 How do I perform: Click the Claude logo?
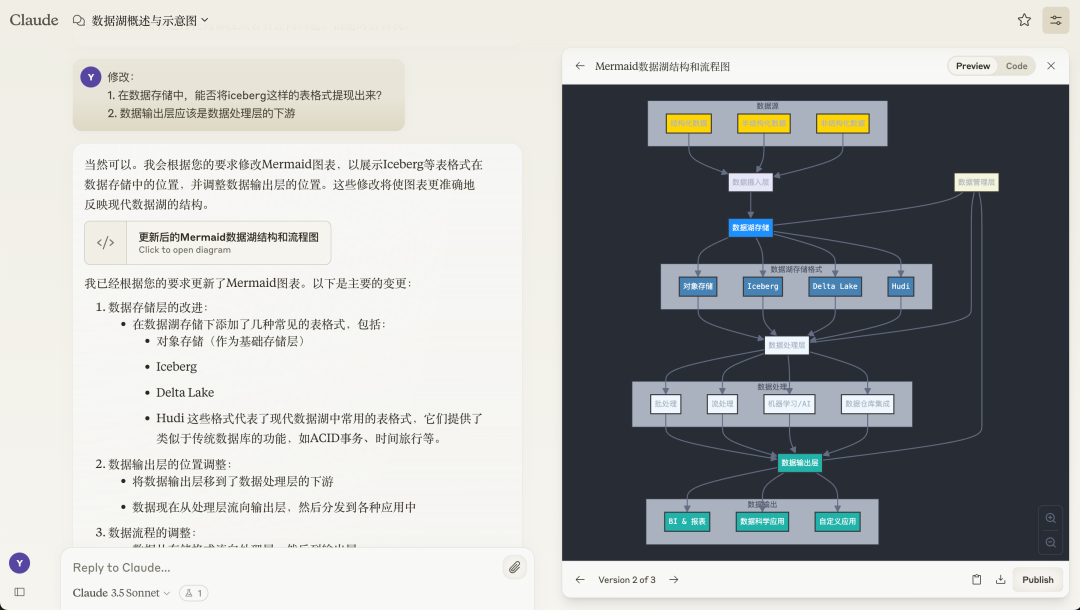[33, 20]
